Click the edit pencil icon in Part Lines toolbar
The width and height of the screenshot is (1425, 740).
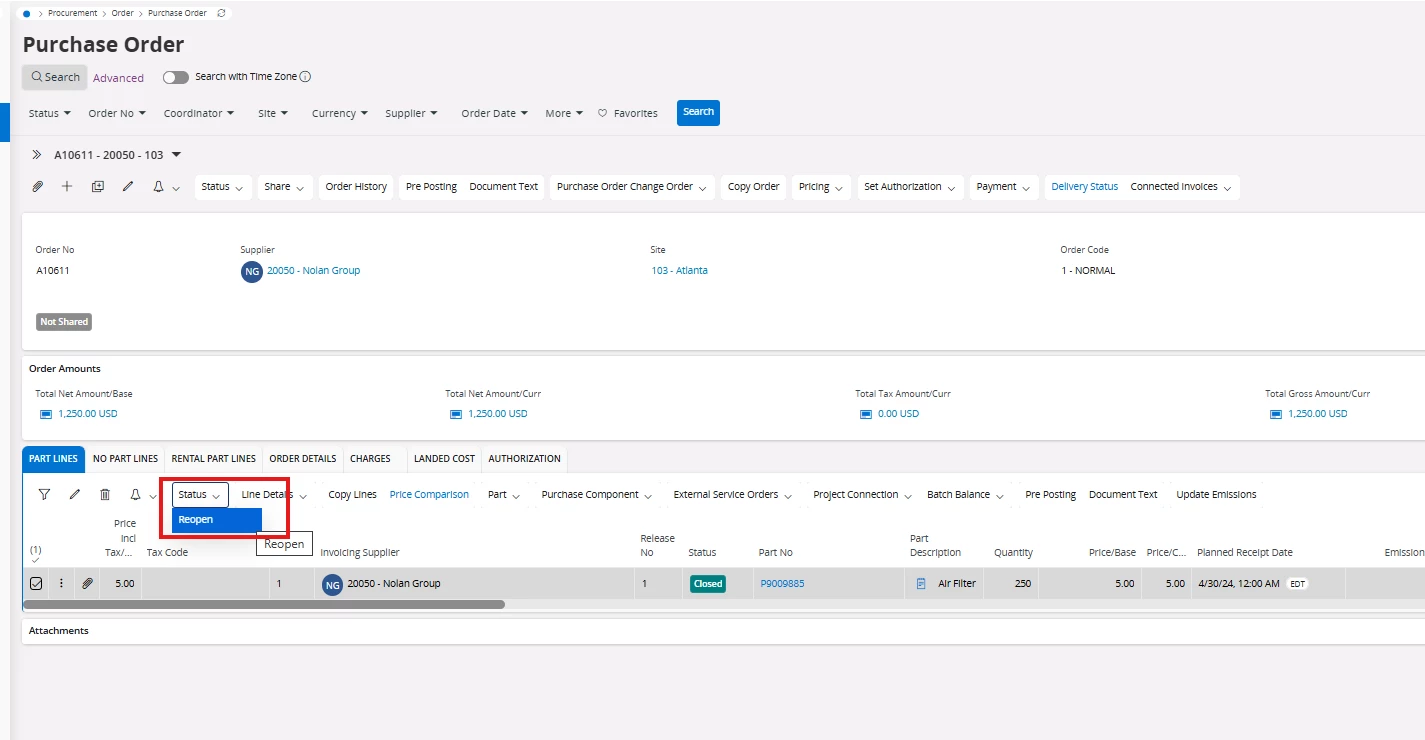click(75, 494)
